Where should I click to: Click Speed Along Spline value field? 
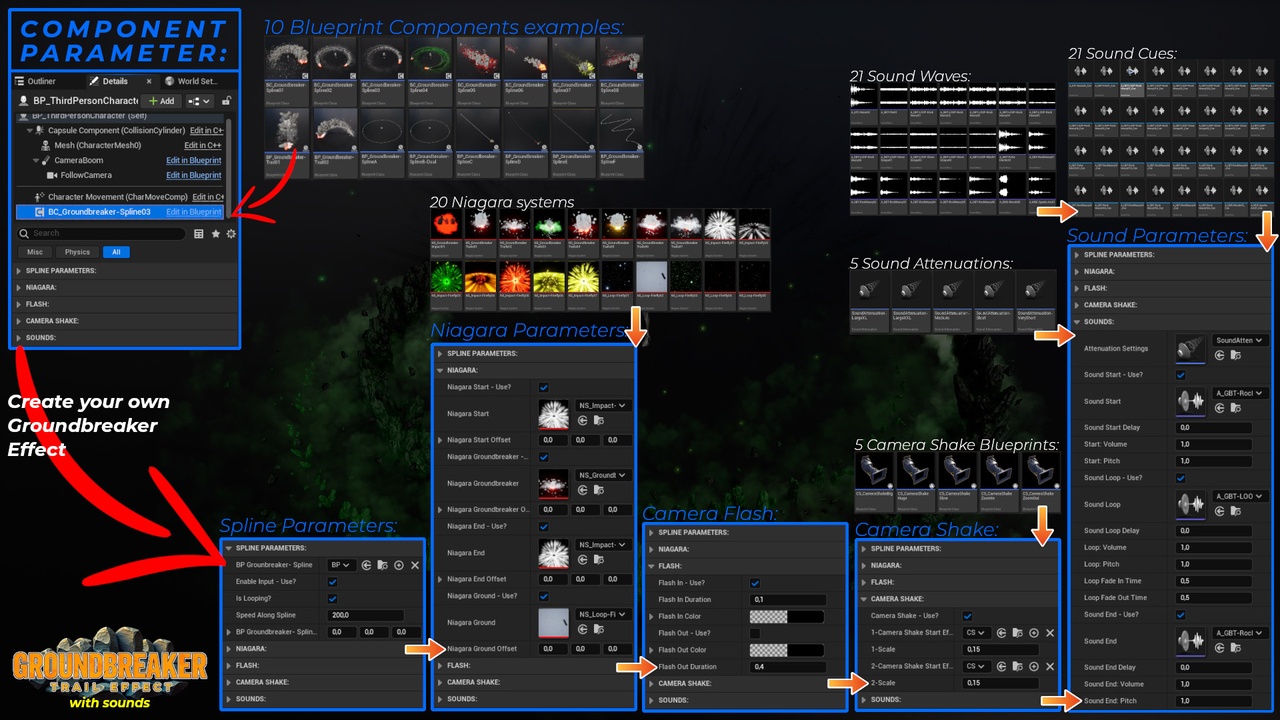(366, 615)
